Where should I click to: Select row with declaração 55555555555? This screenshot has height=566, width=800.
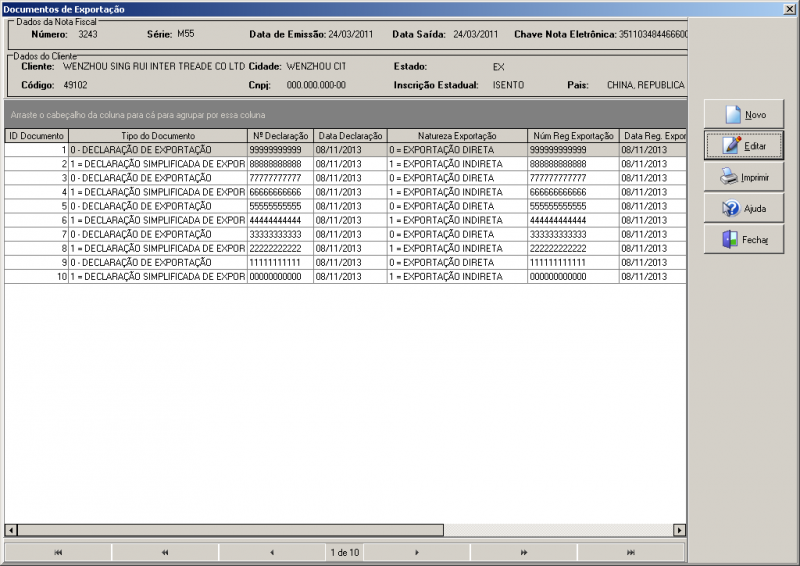(x=345, y=206)
